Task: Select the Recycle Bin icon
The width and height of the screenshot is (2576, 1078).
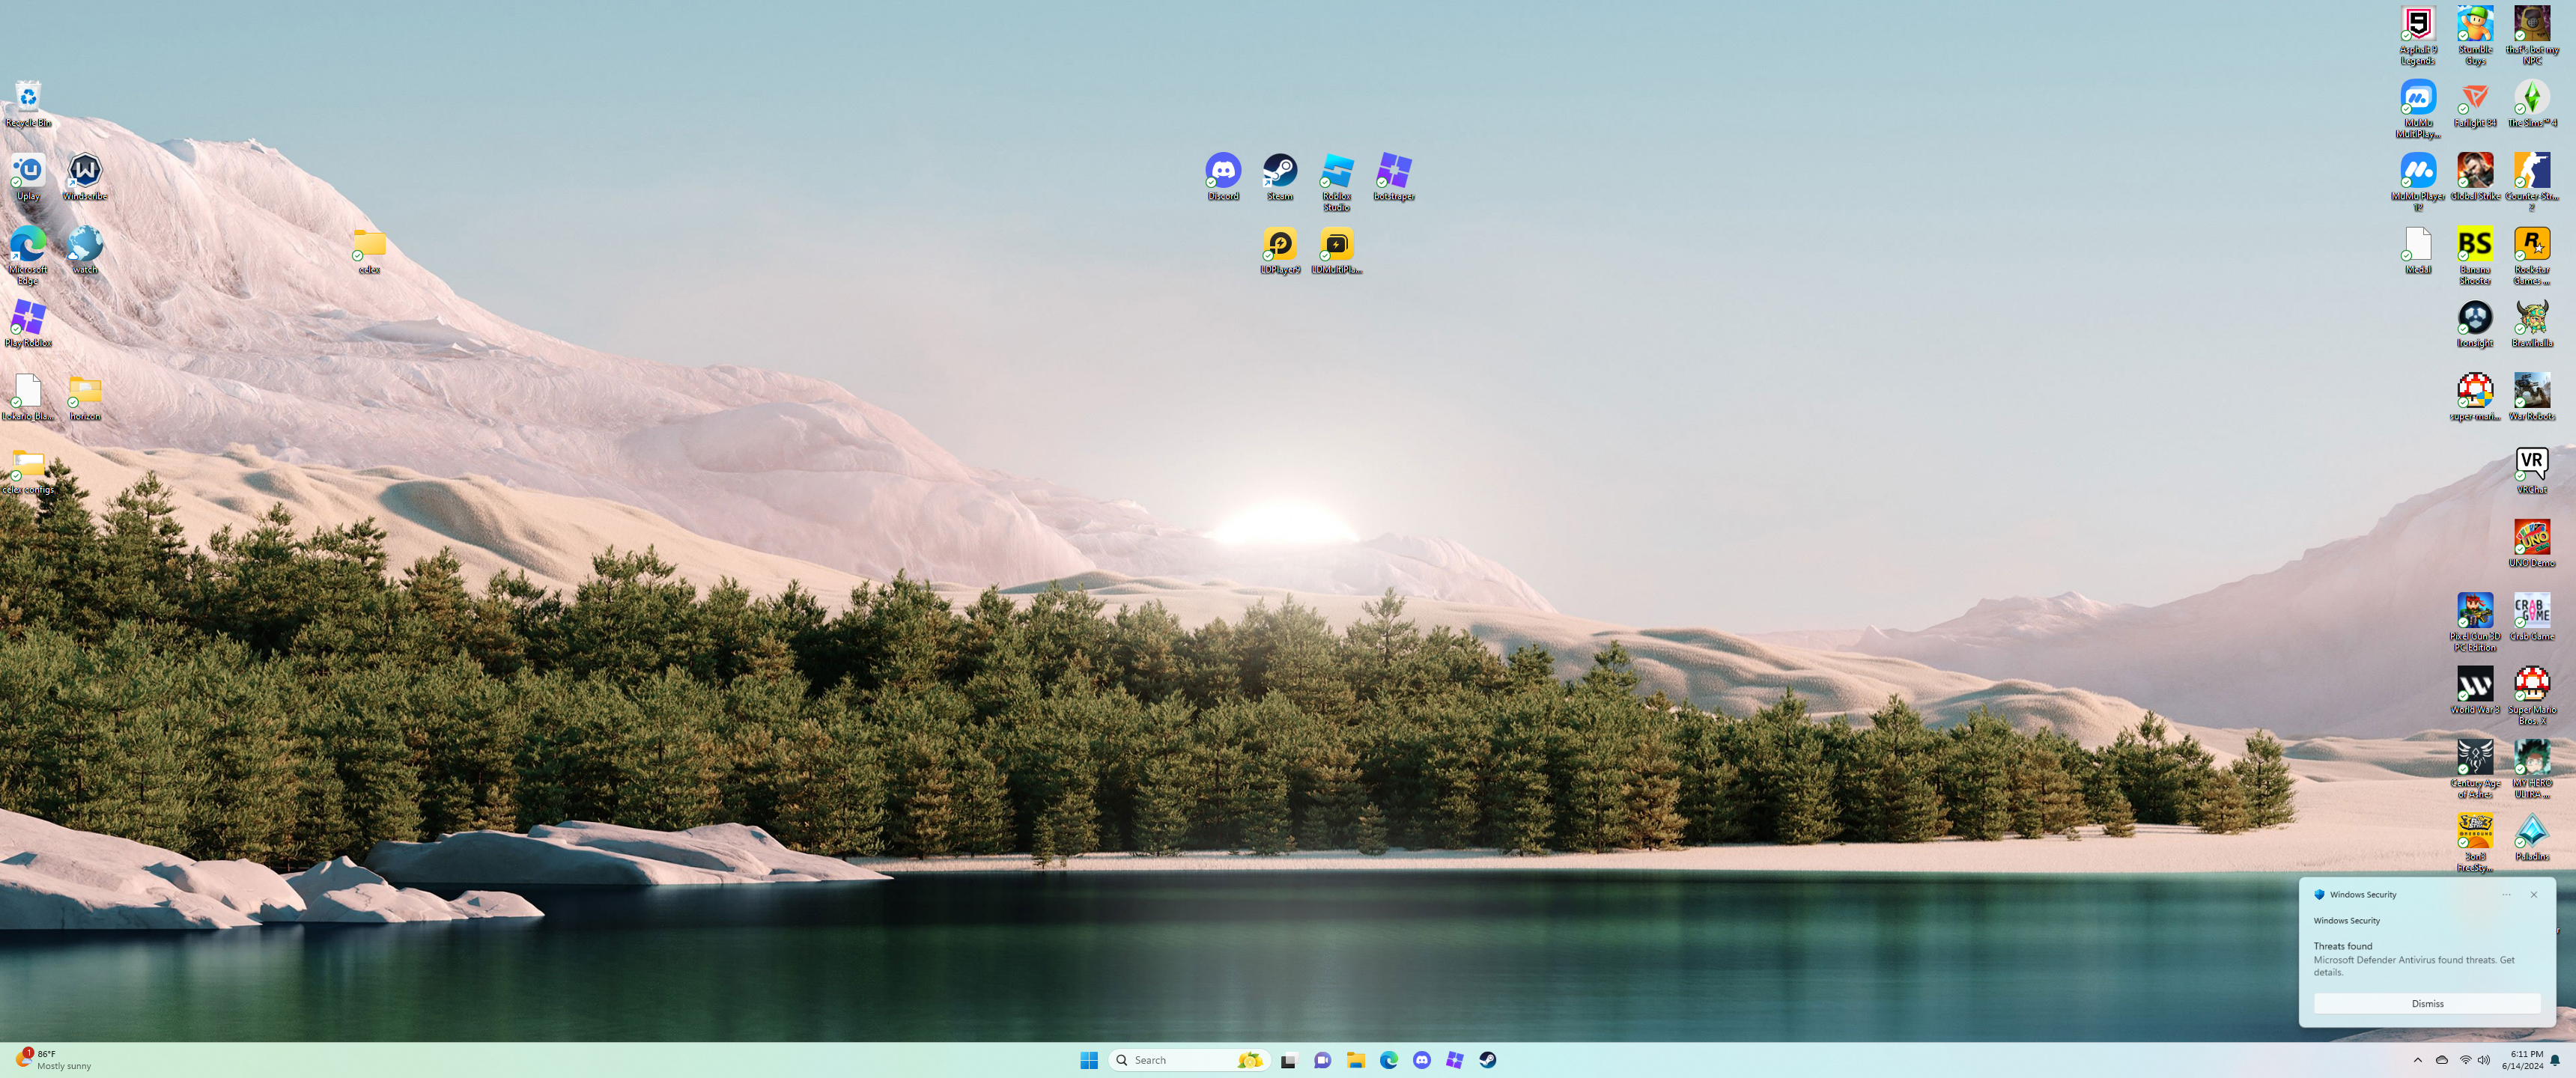Action: [x=28, y=98]
